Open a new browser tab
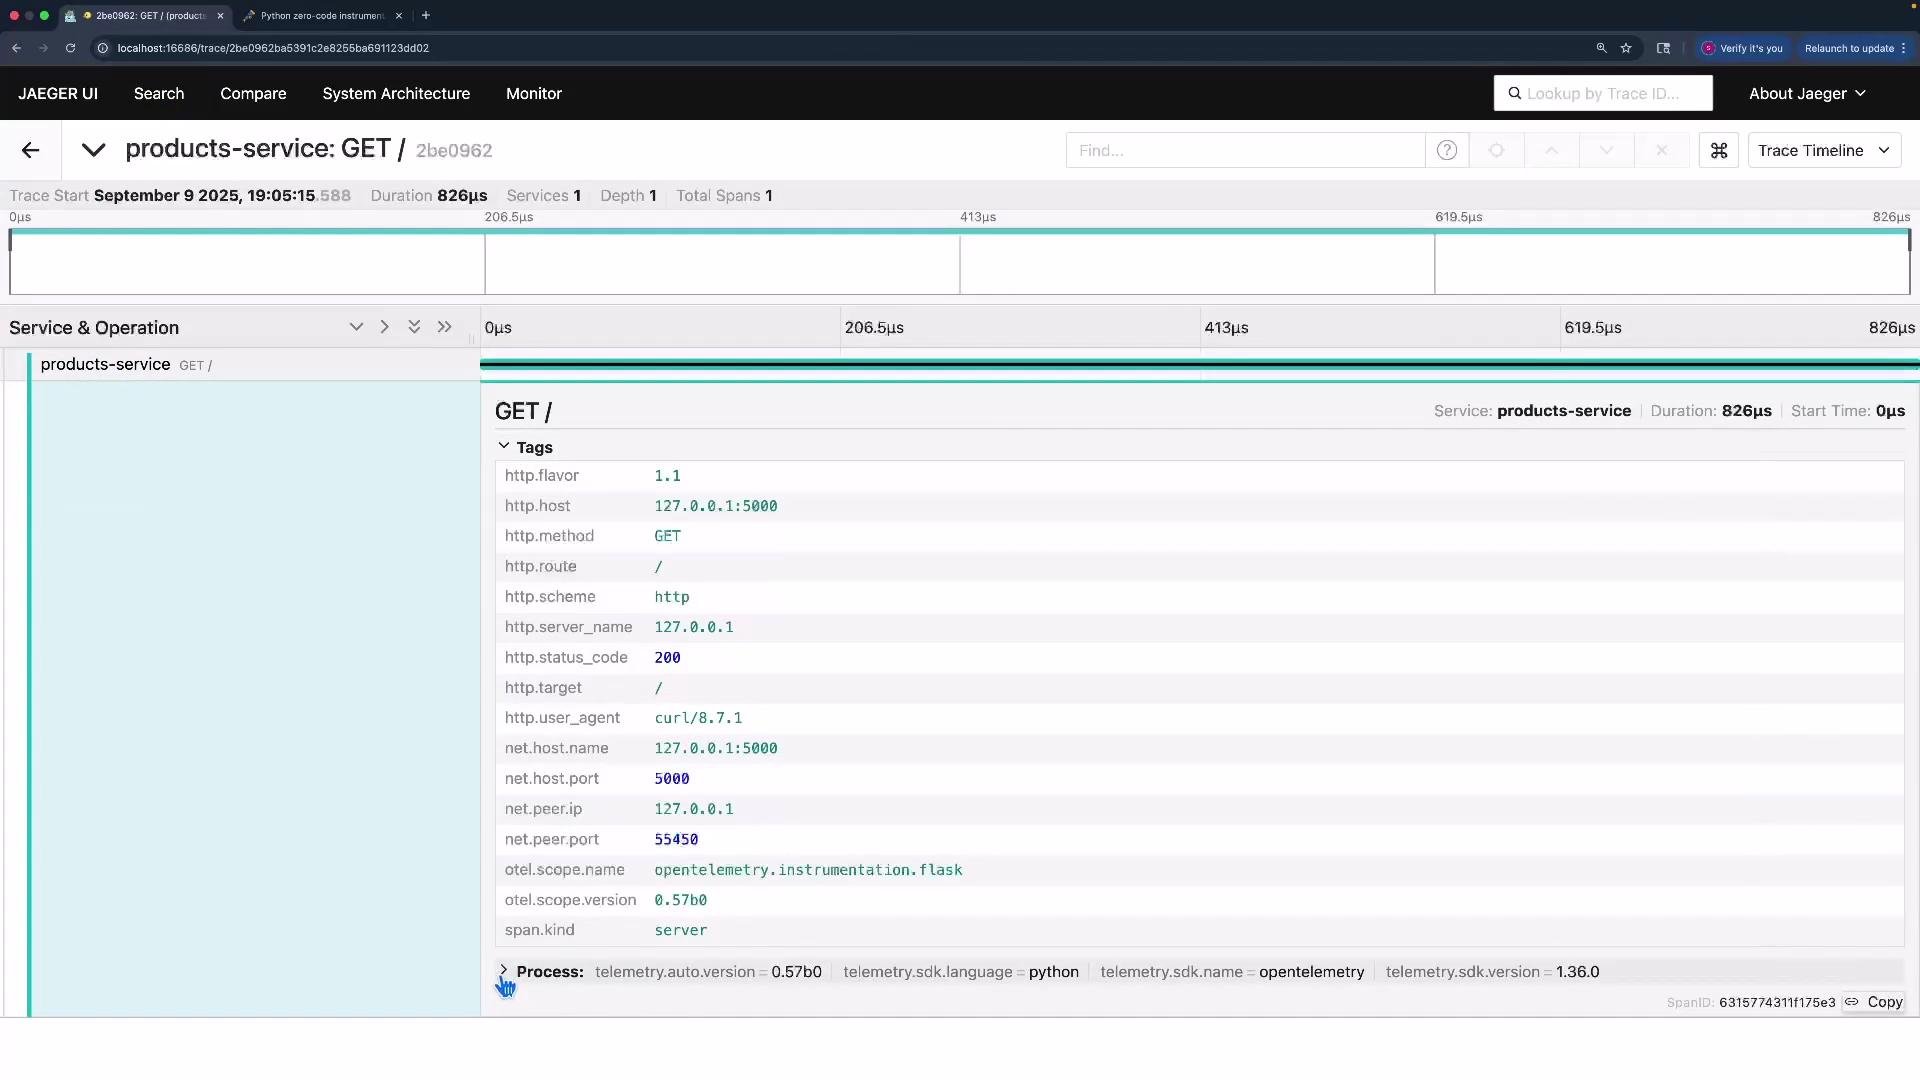Screen dimensions: 1920x1080 (426, 16)
